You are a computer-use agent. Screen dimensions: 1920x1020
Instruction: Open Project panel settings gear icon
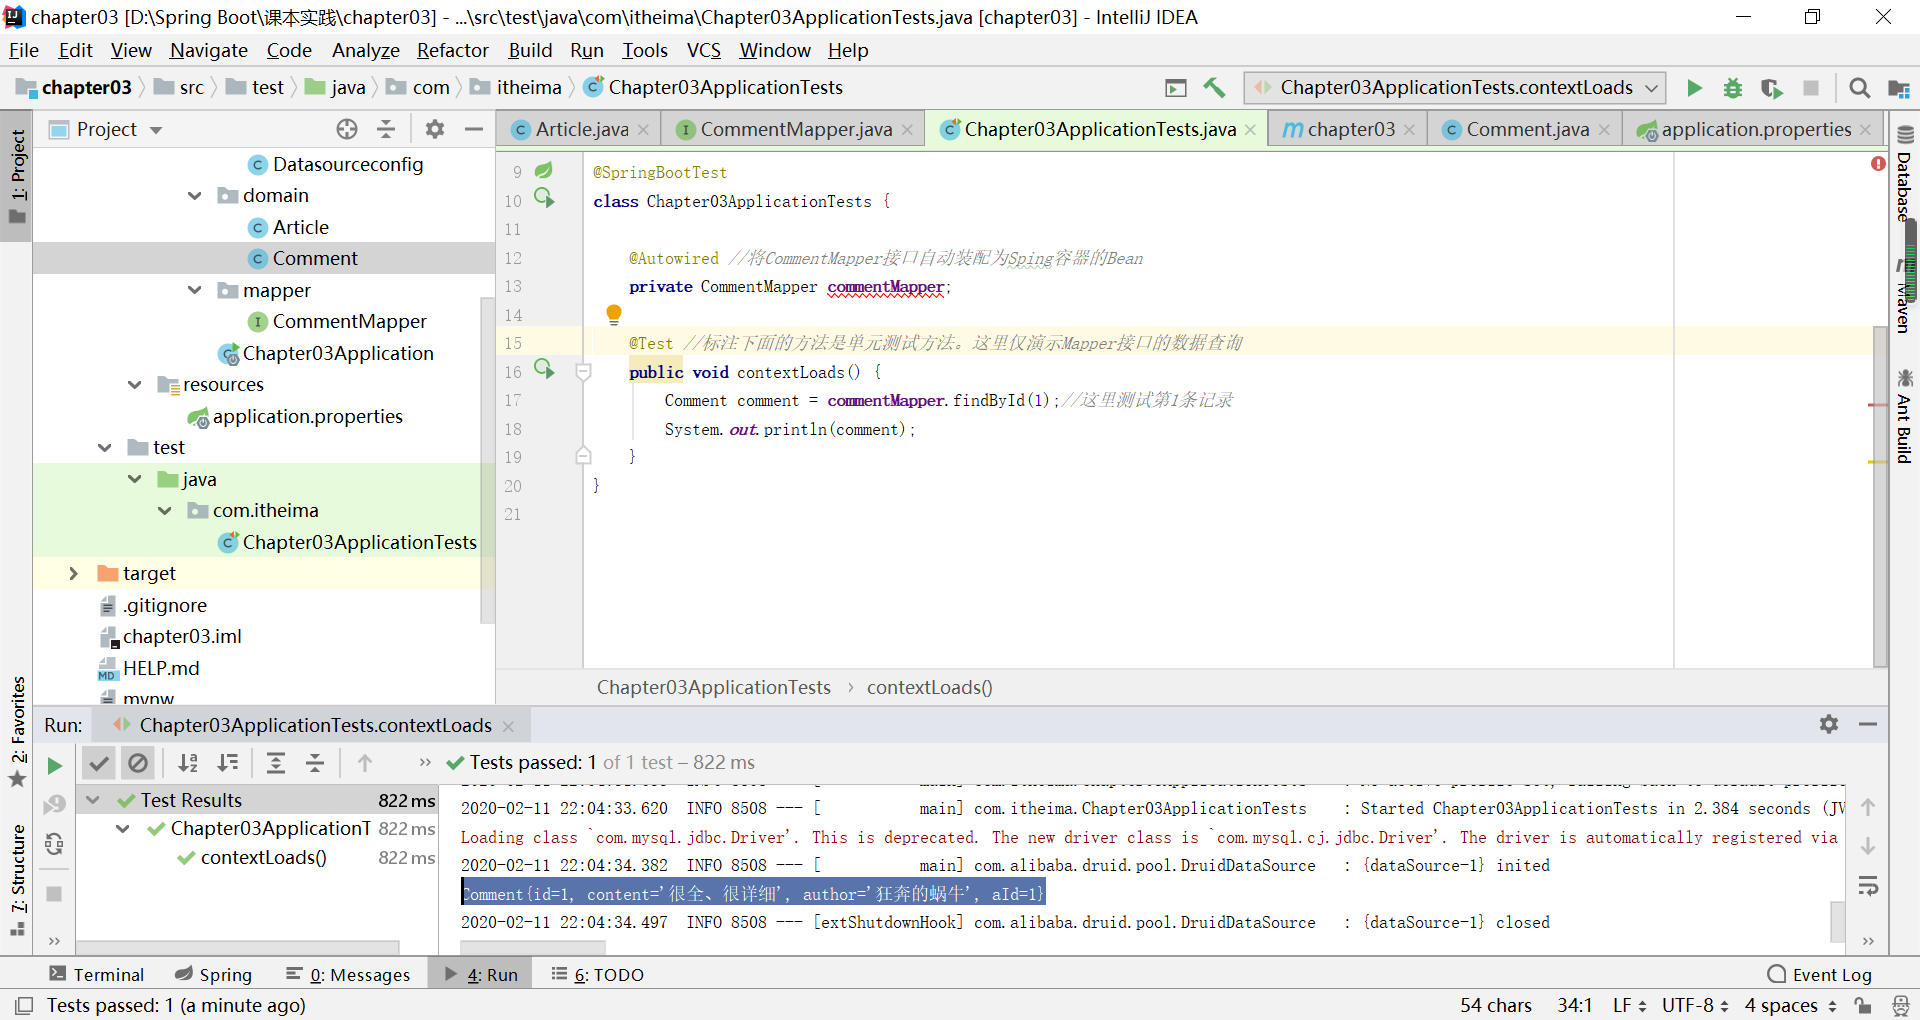point(434,128)
